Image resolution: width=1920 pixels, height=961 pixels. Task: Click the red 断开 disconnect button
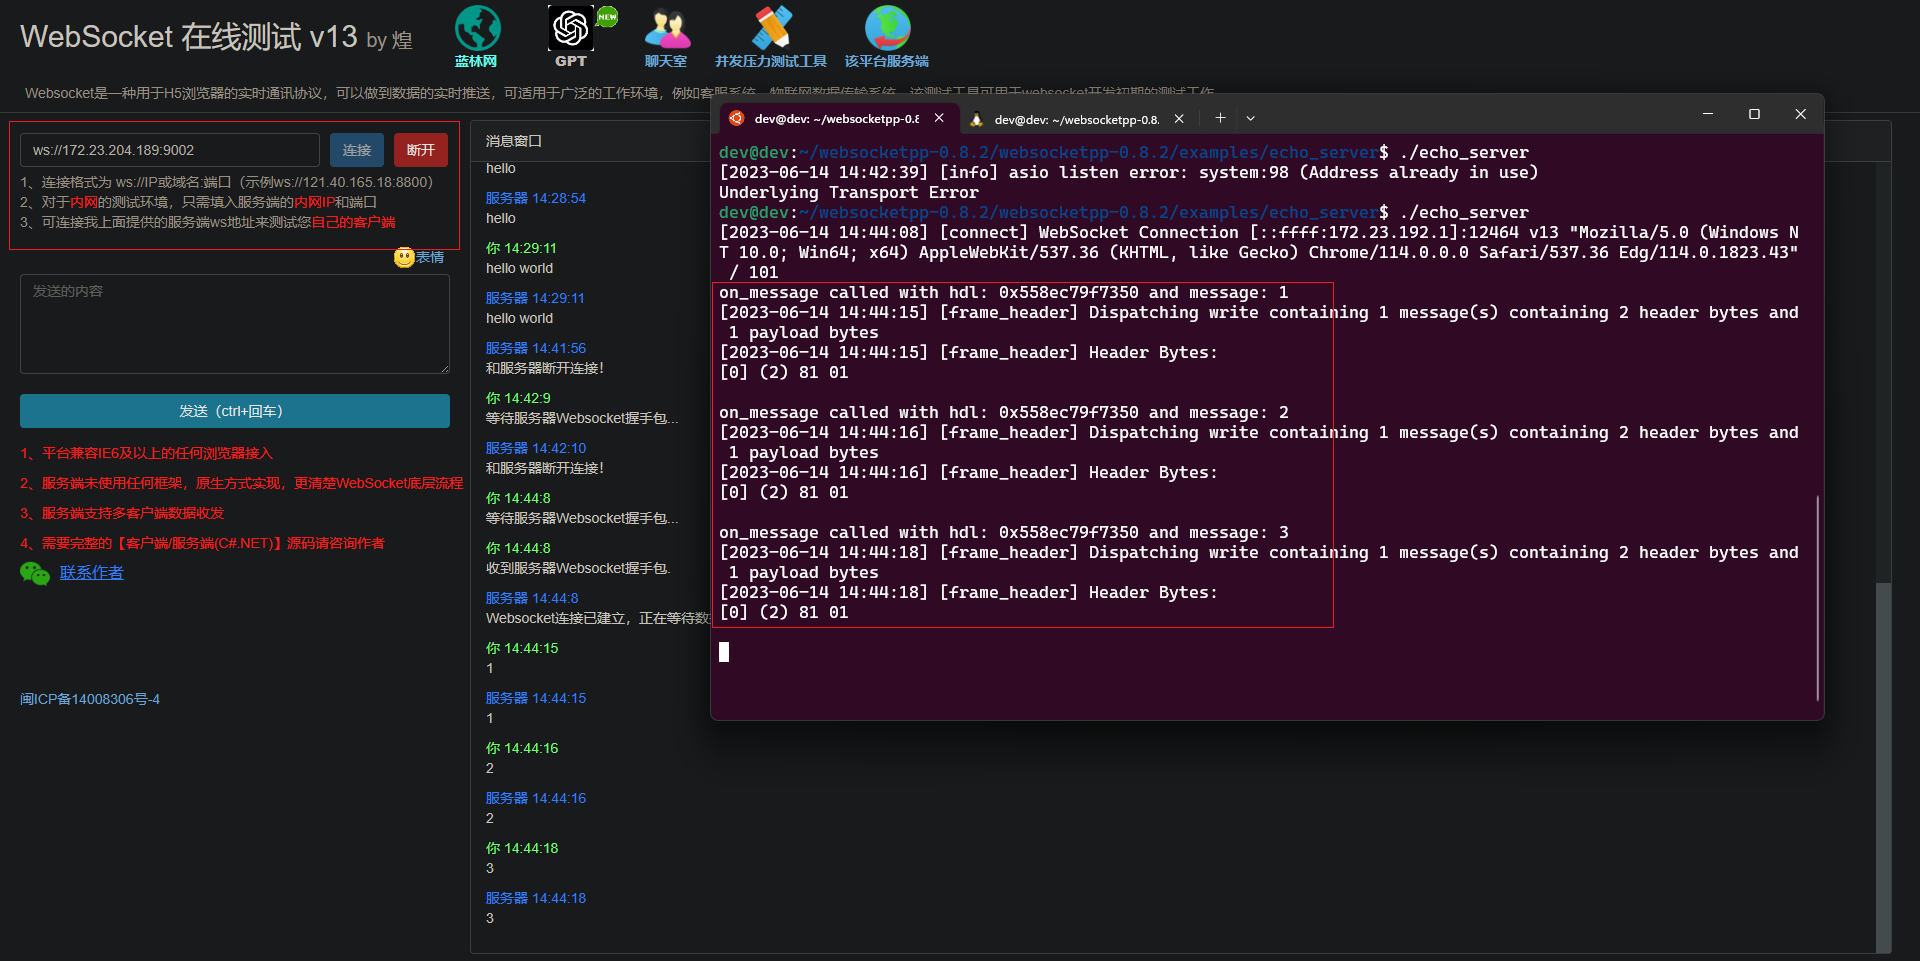[421, 150]
